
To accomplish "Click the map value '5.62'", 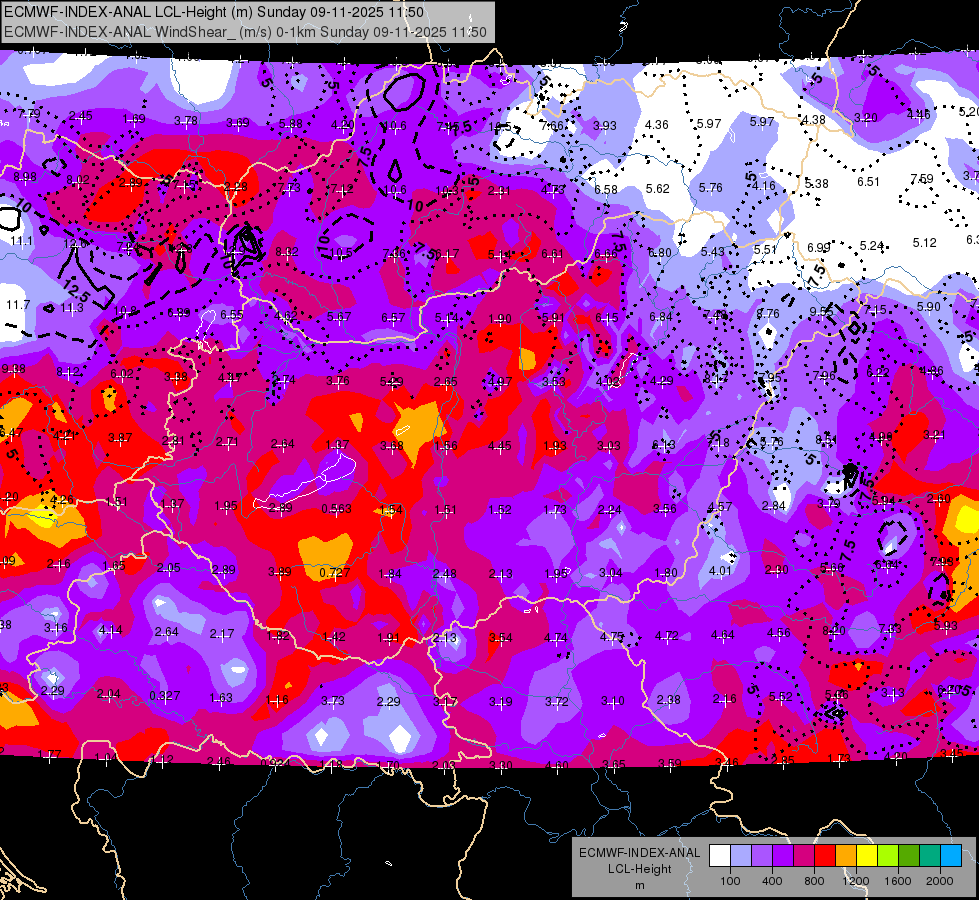I will 657,189.
